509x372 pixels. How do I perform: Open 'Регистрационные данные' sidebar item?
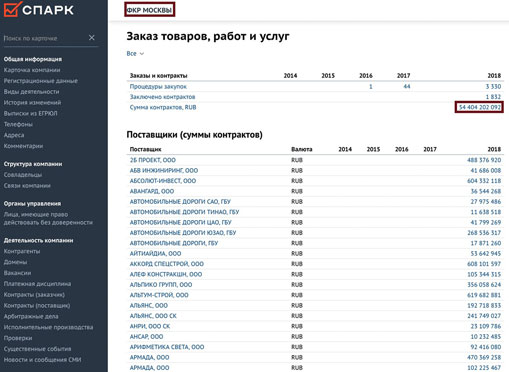(x=41, y=81)
